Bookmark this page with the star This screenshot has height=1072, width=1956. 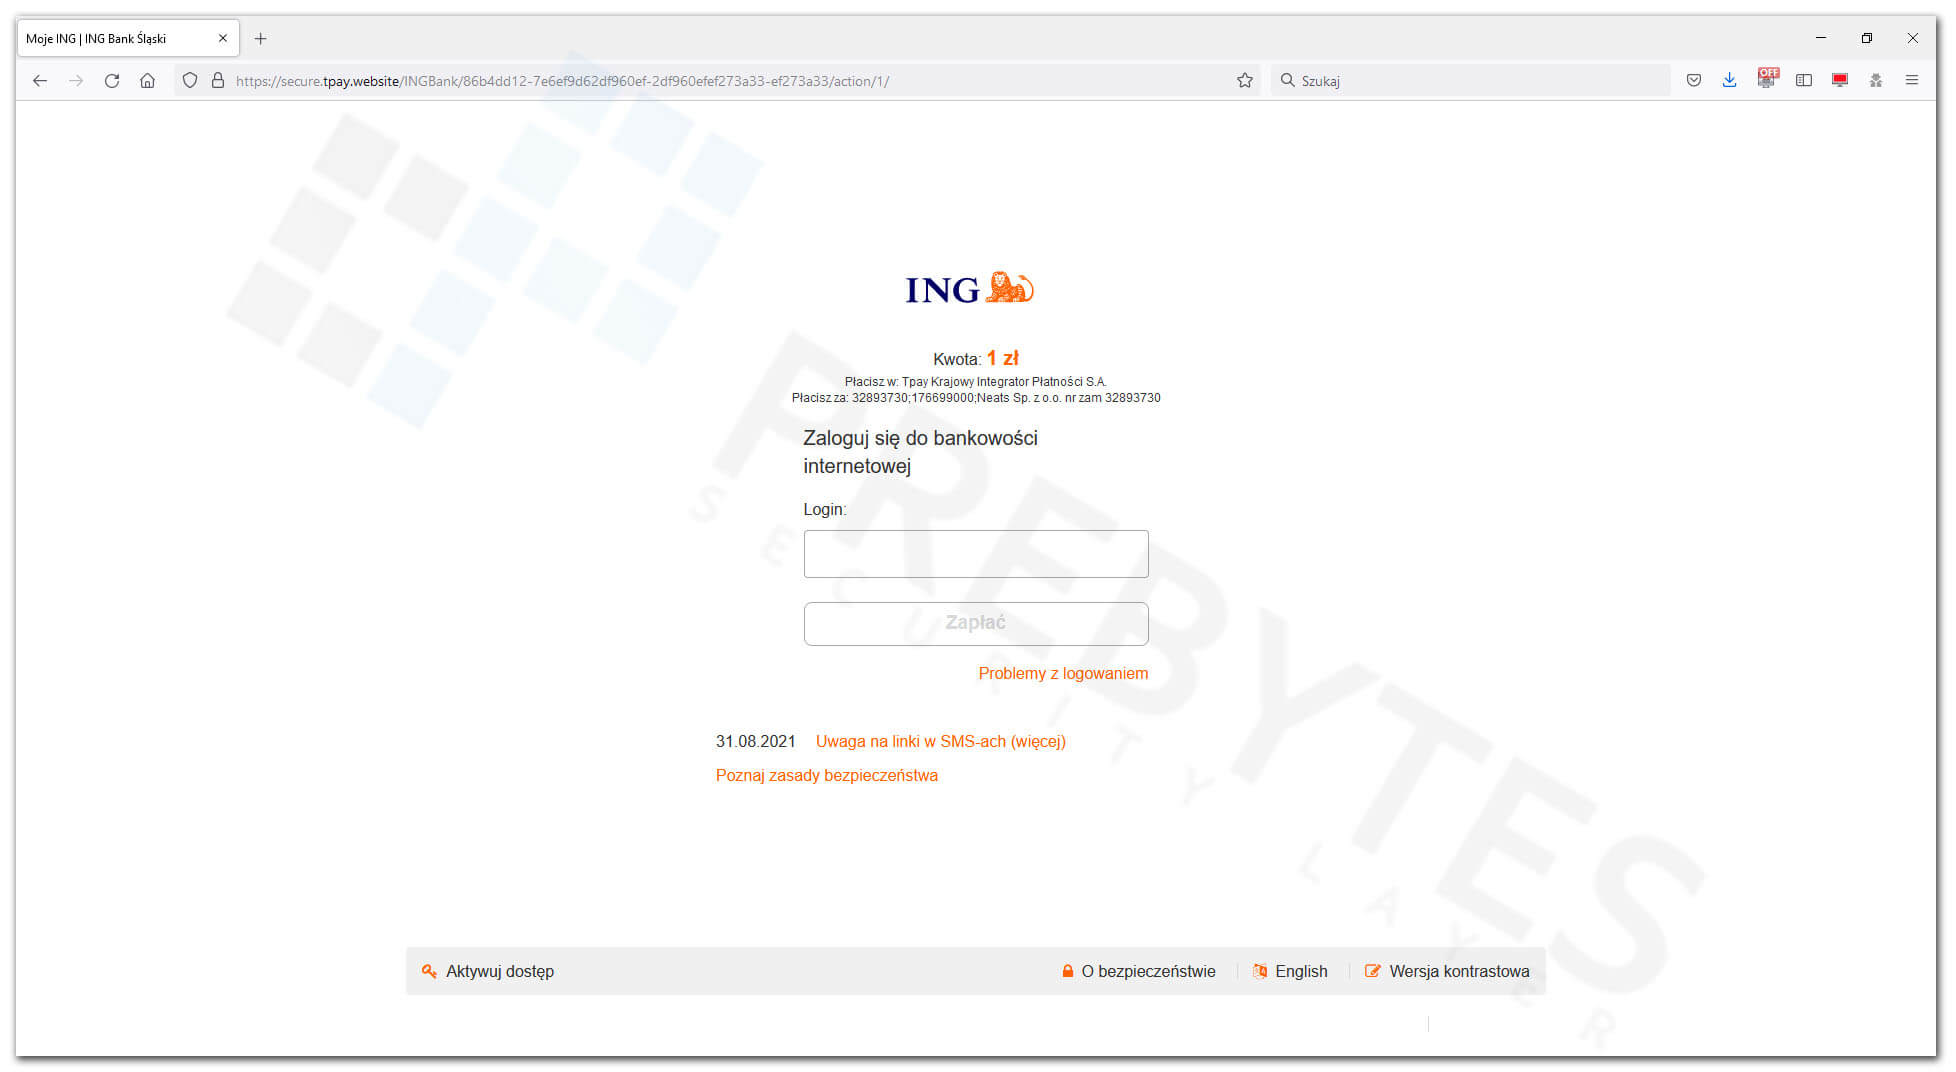(1245, 81)
